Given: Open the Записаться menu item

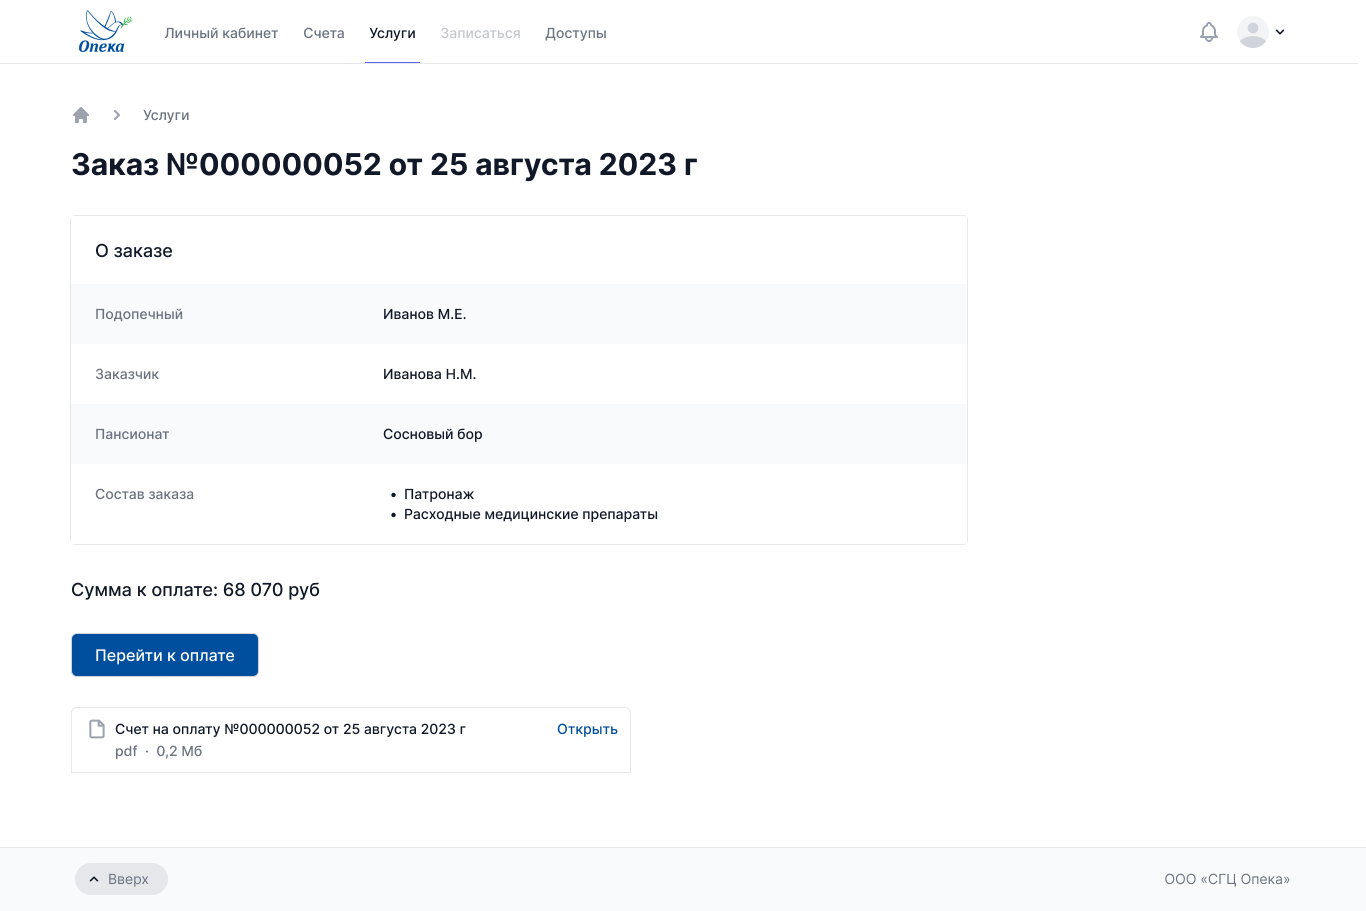Looking at the screenshot, I should pos(480,33).
